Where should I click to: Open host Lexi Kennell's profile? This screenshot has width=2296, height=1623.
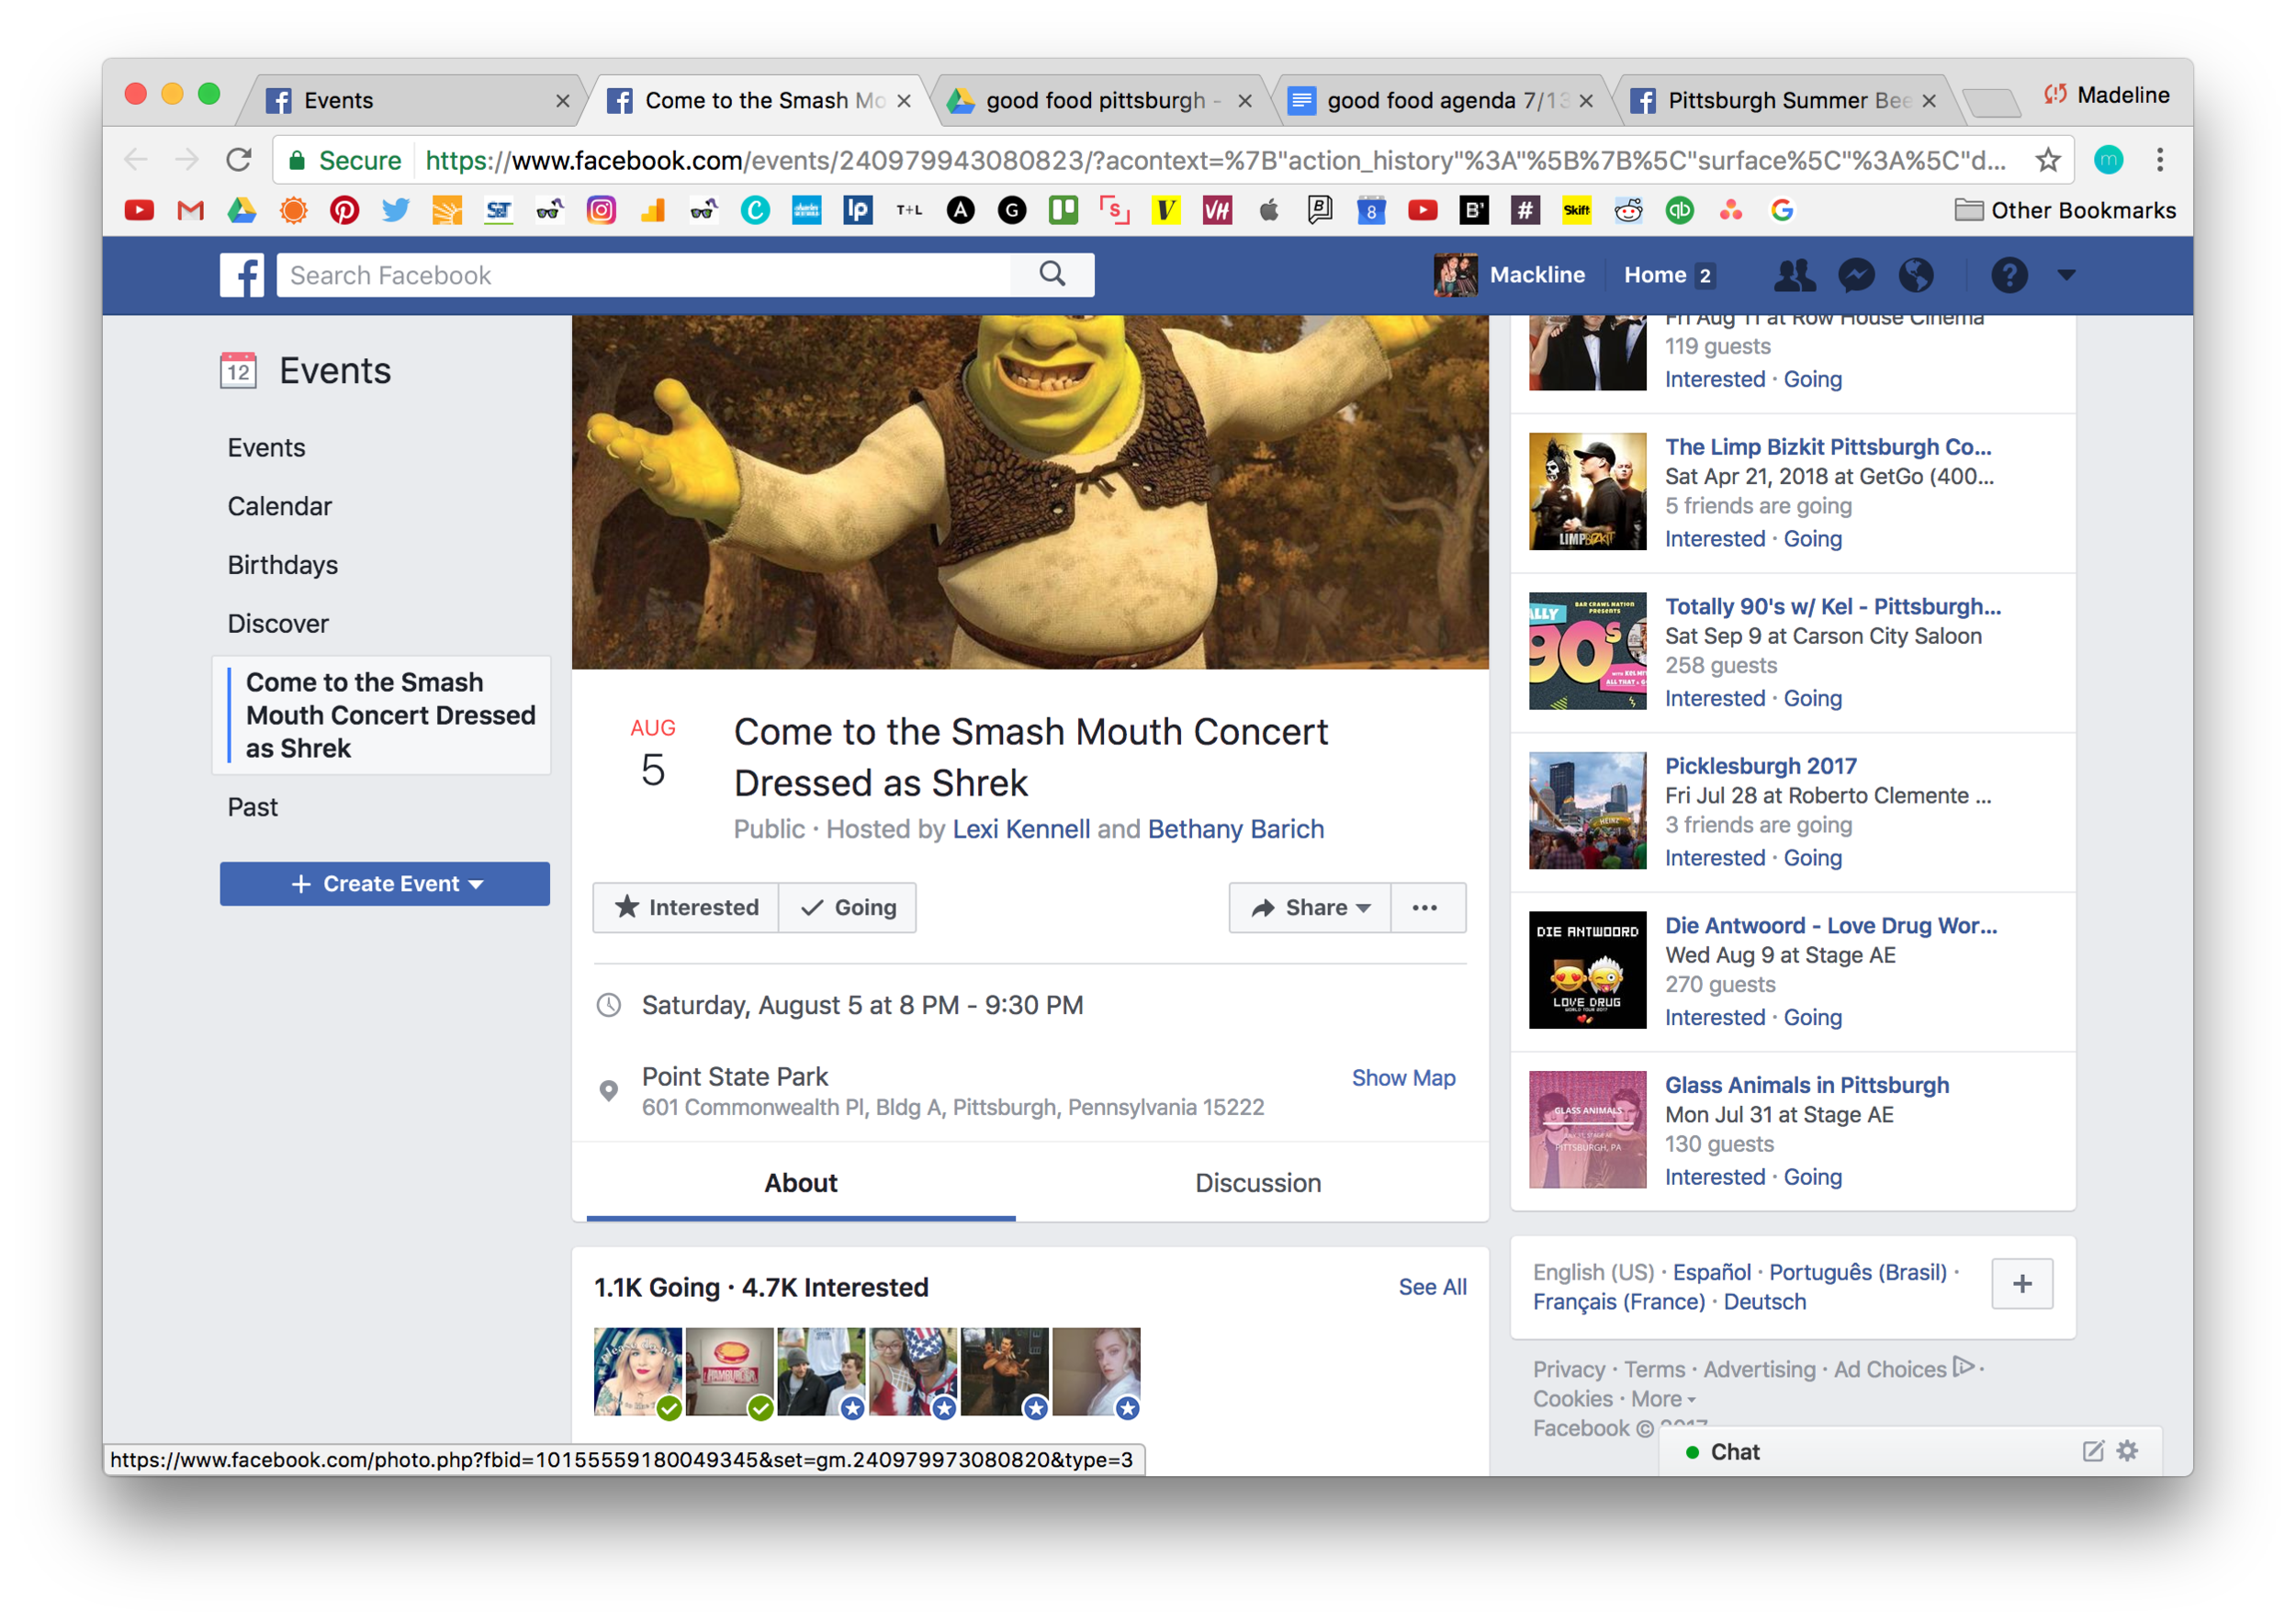[1021, 830]
